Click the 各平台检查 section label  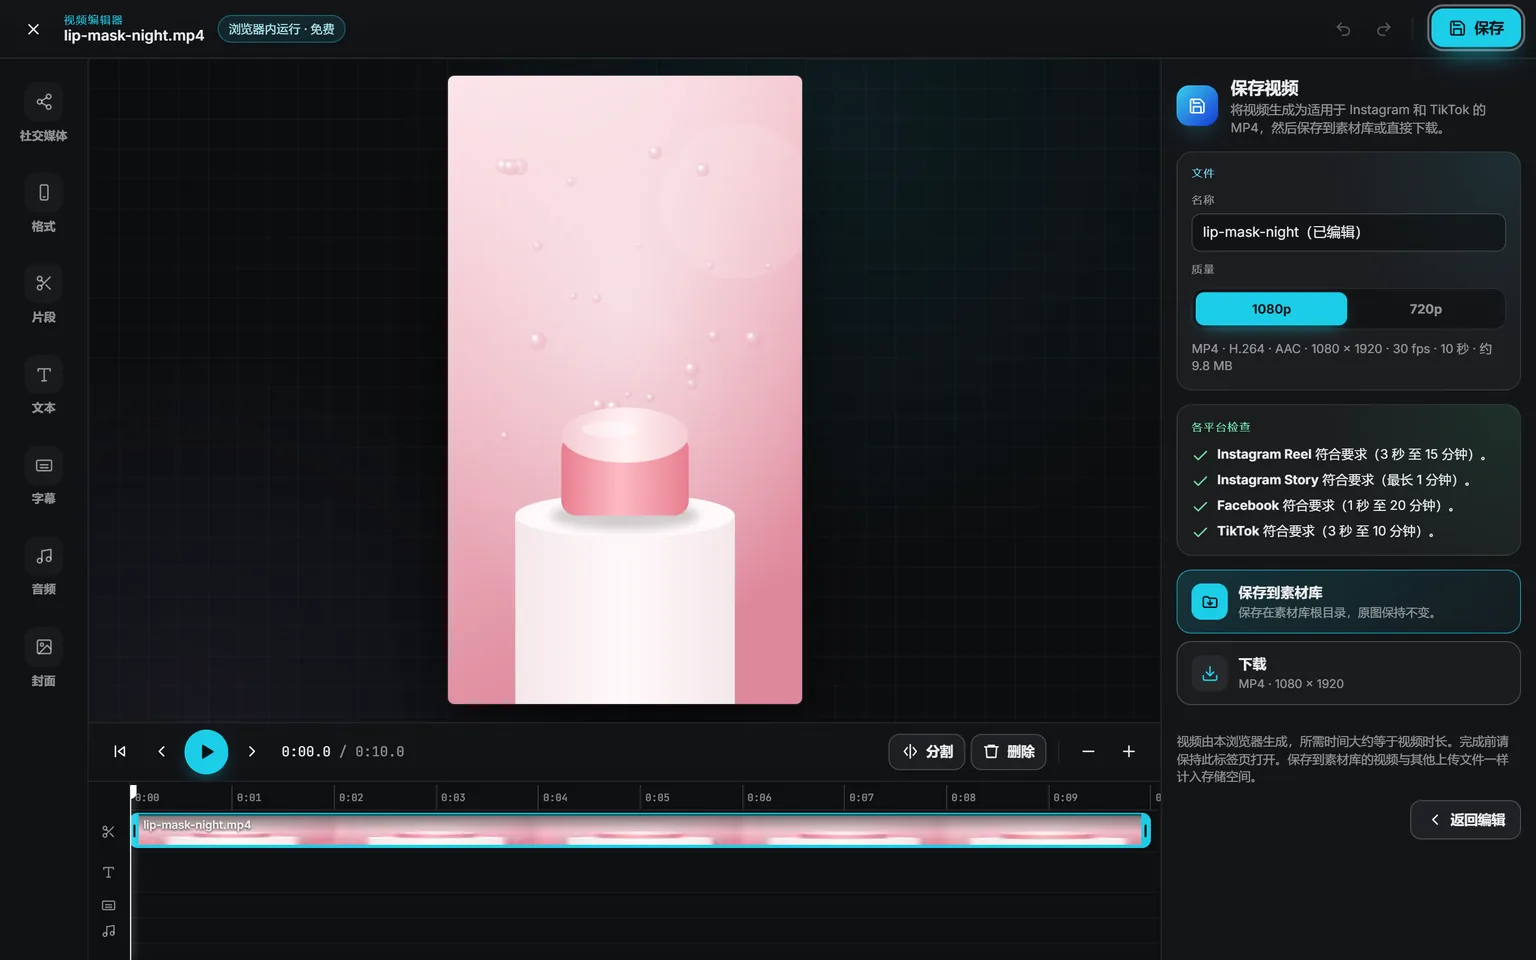pos(1221,427)
